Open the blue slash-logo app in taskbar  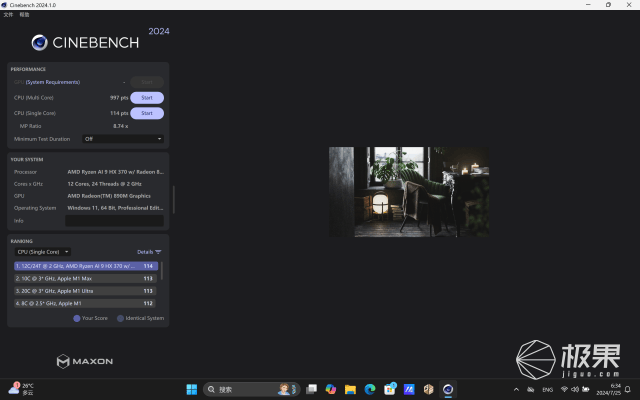click(x=409, y=389)
